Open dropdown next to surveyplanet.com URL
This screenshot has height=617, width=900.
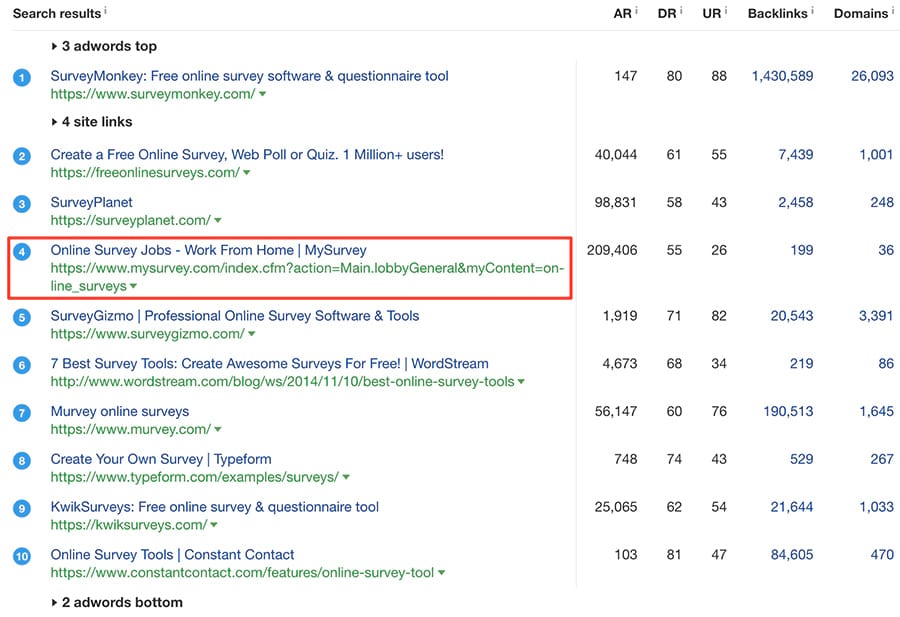tap(217, 220)
